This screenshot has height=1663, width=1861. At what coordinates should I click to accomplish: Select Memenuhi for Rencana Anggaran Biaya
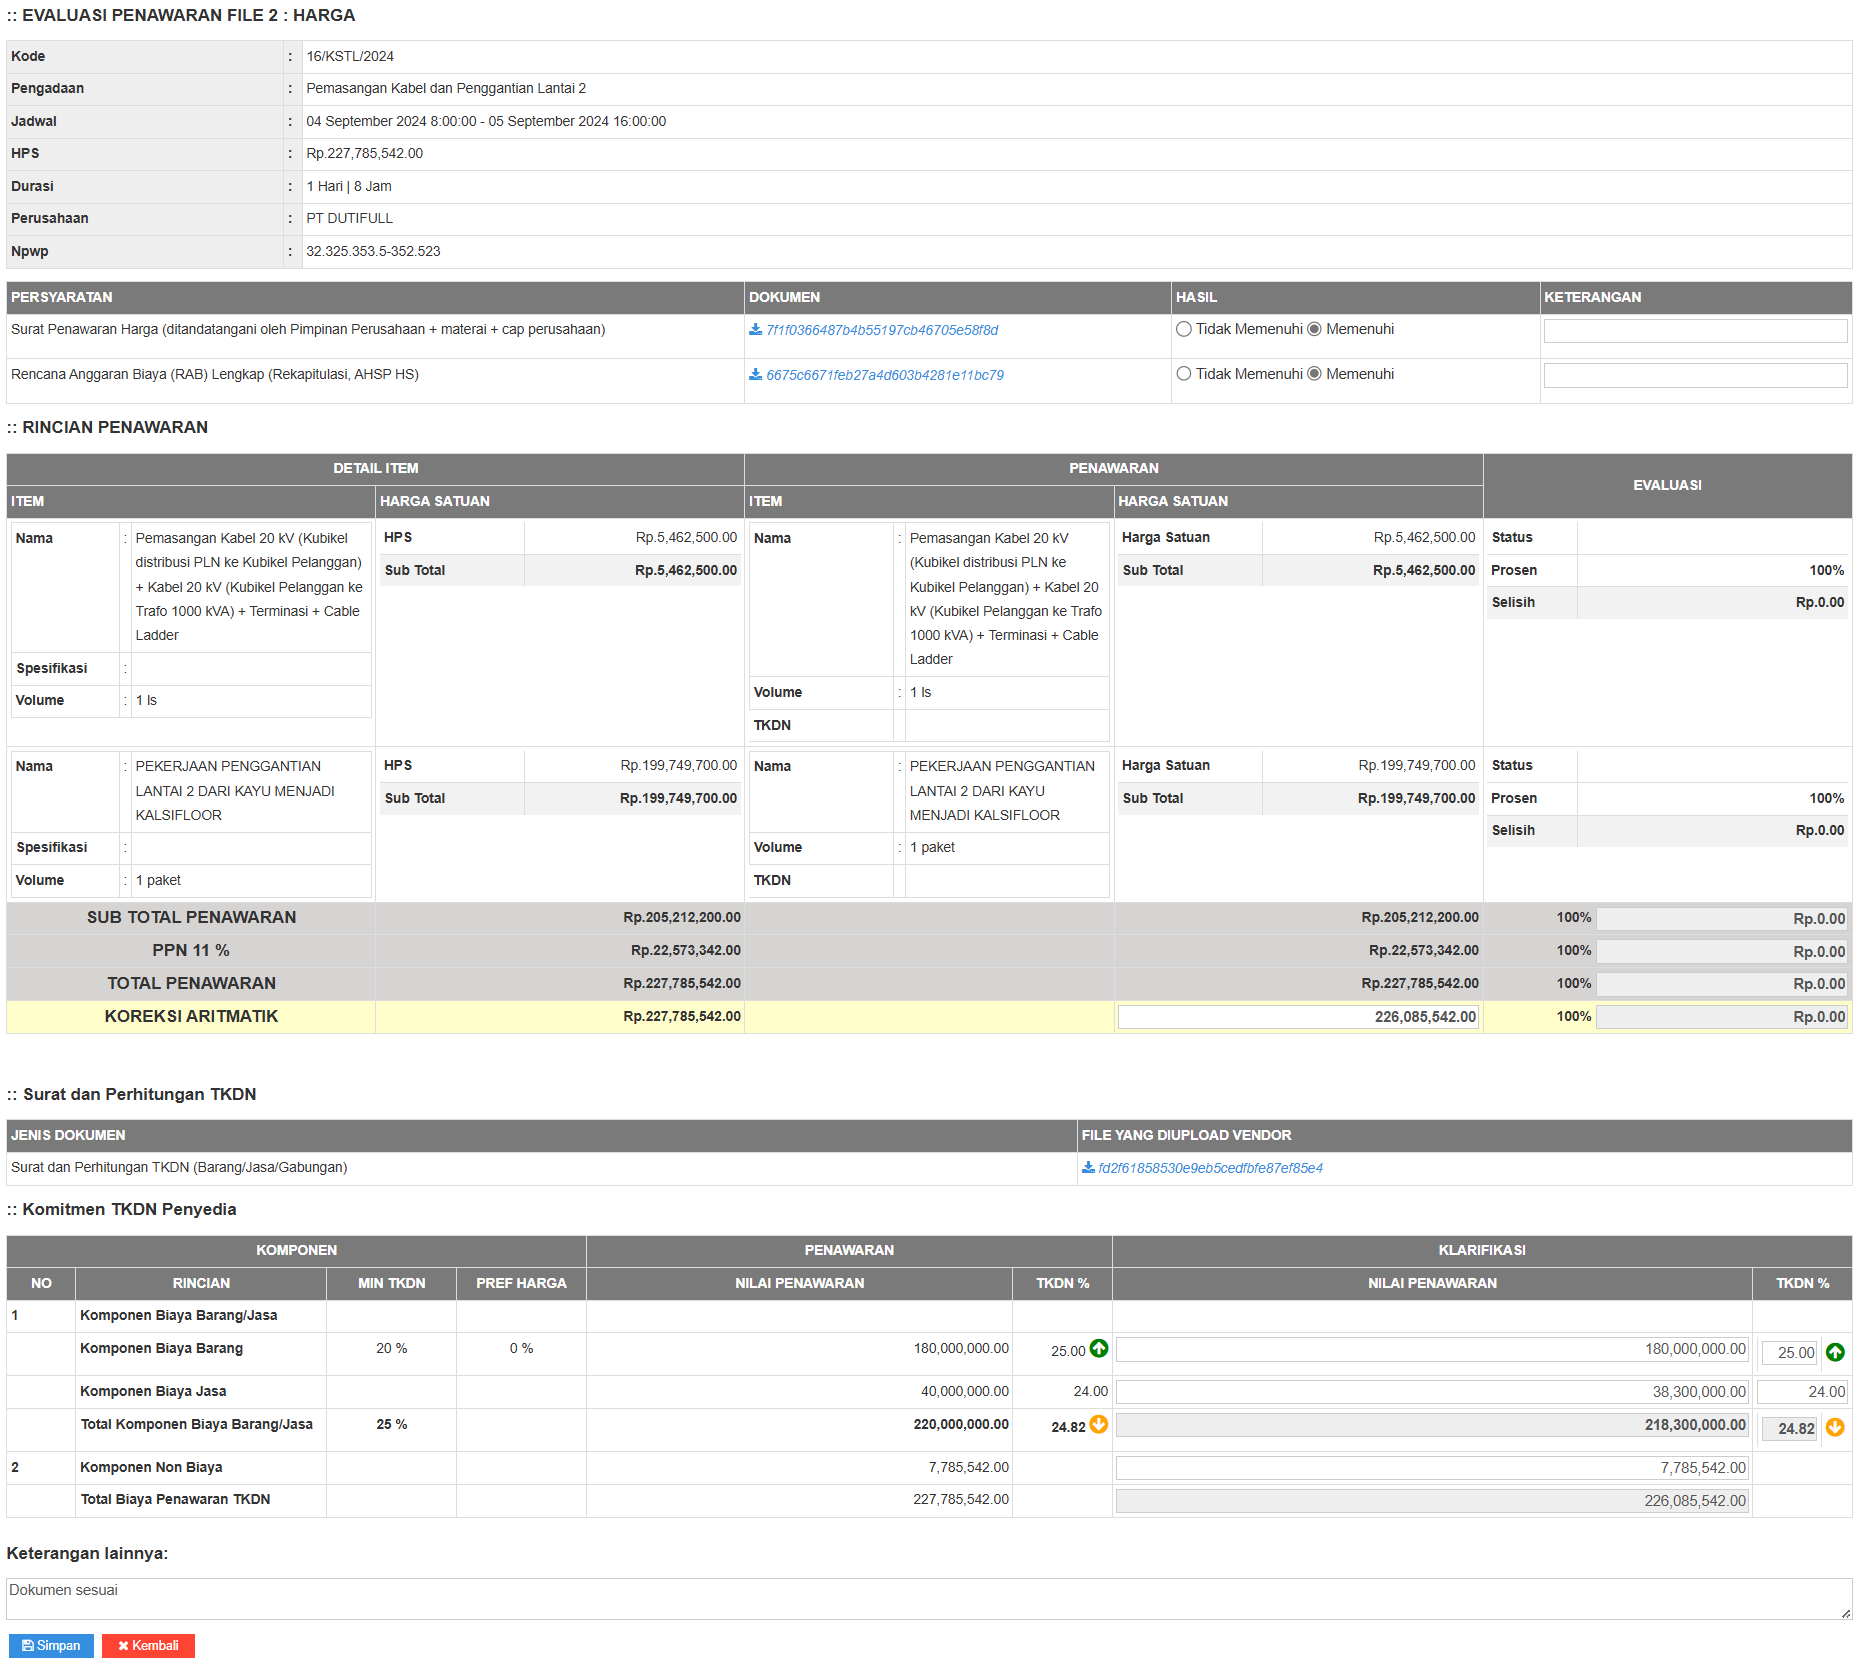1314,374
